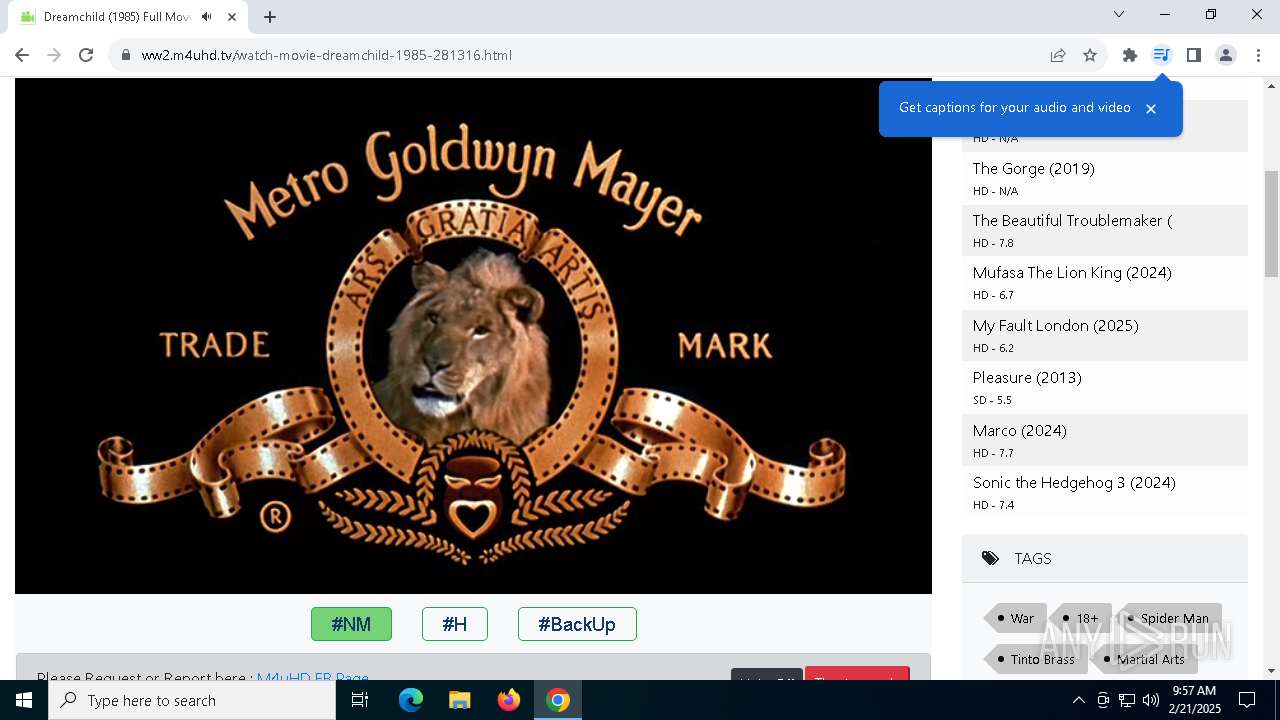This screenshot has width=1280, height=720.
Task: Switch to the #H server
Action: click(455, 624)
